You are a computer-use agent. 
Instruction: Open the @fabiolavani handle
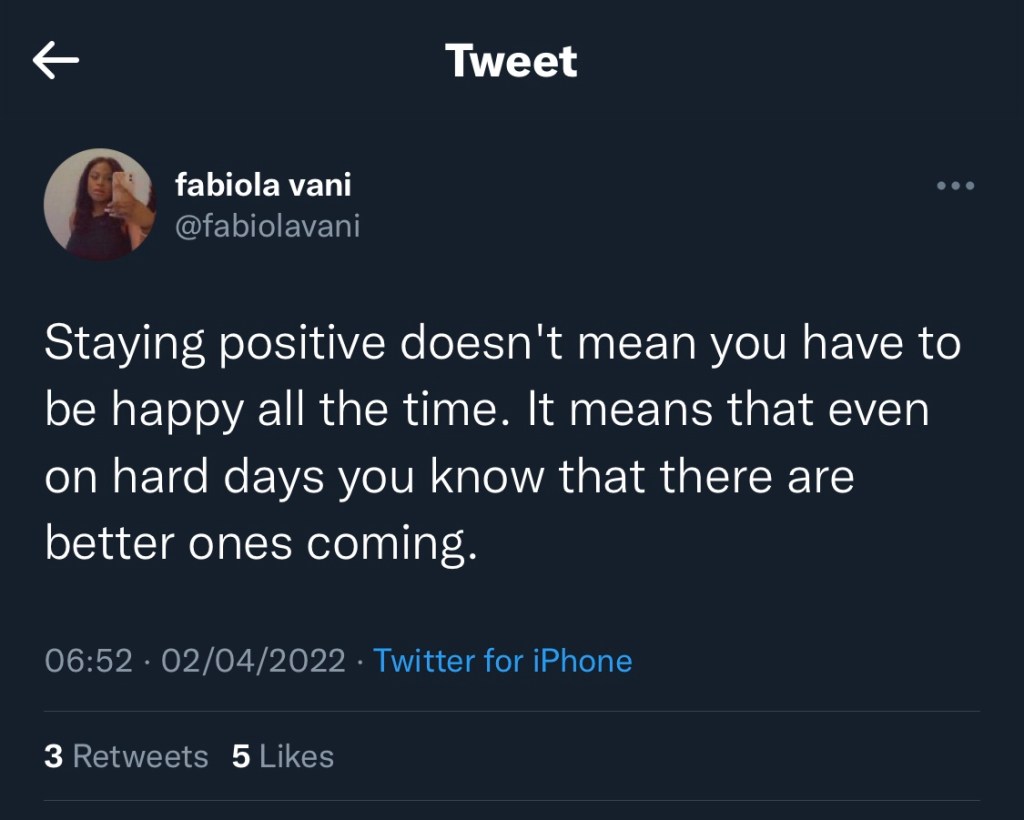pos(267,226)
